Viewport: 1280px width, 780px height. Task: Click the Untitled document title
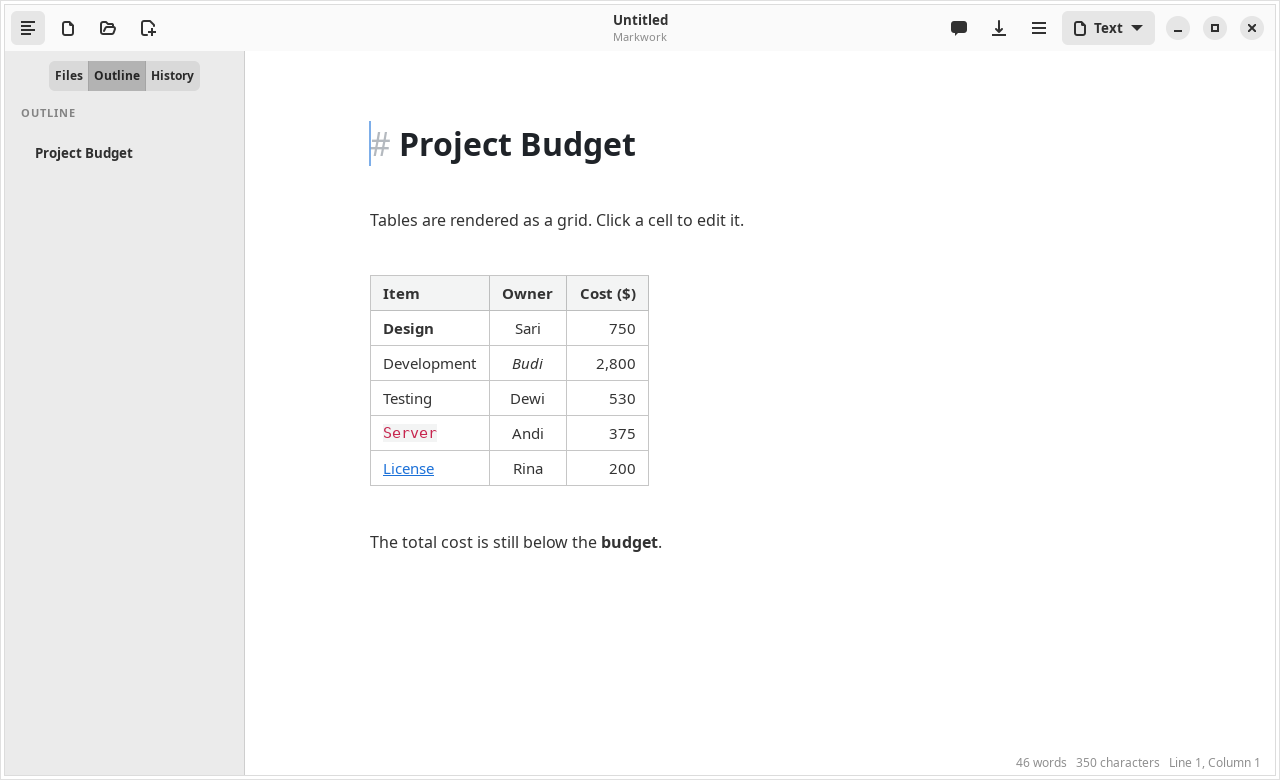point(640,20)
